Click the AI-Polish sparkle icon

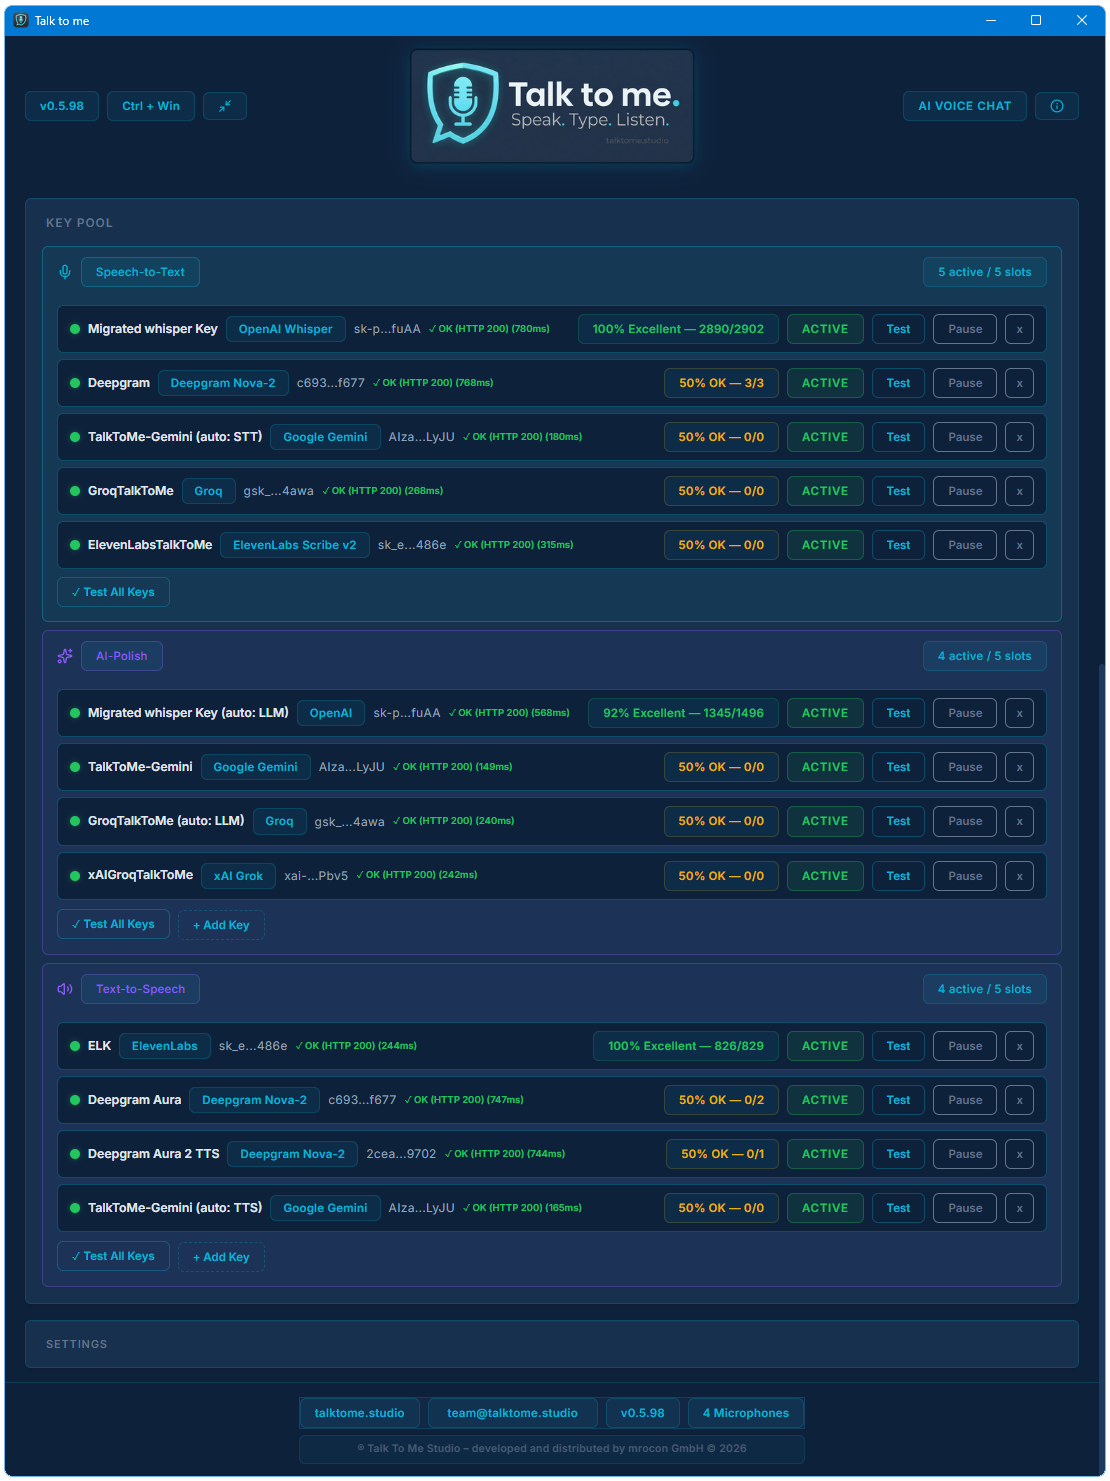tap(65, 656)
